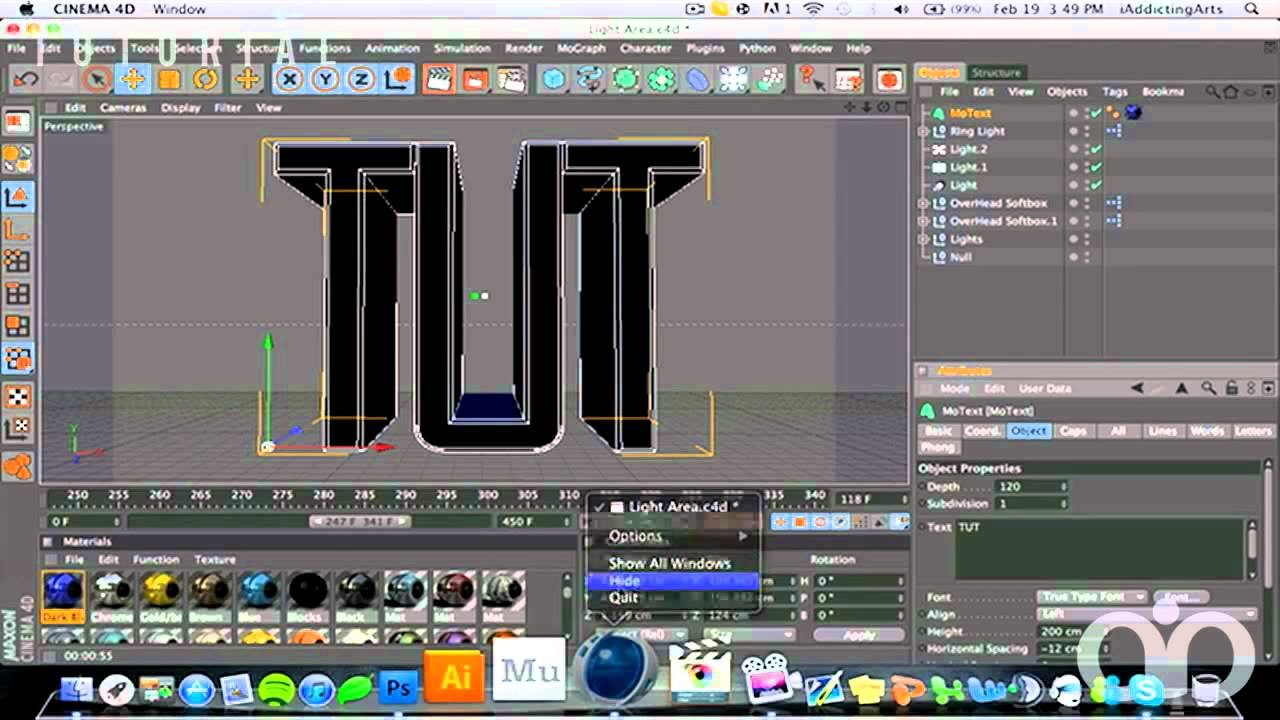Image resolution: width=1280 pixels, height=720 pixels.
Task: Toggle the Z axis lock
Action: point(361,79)
